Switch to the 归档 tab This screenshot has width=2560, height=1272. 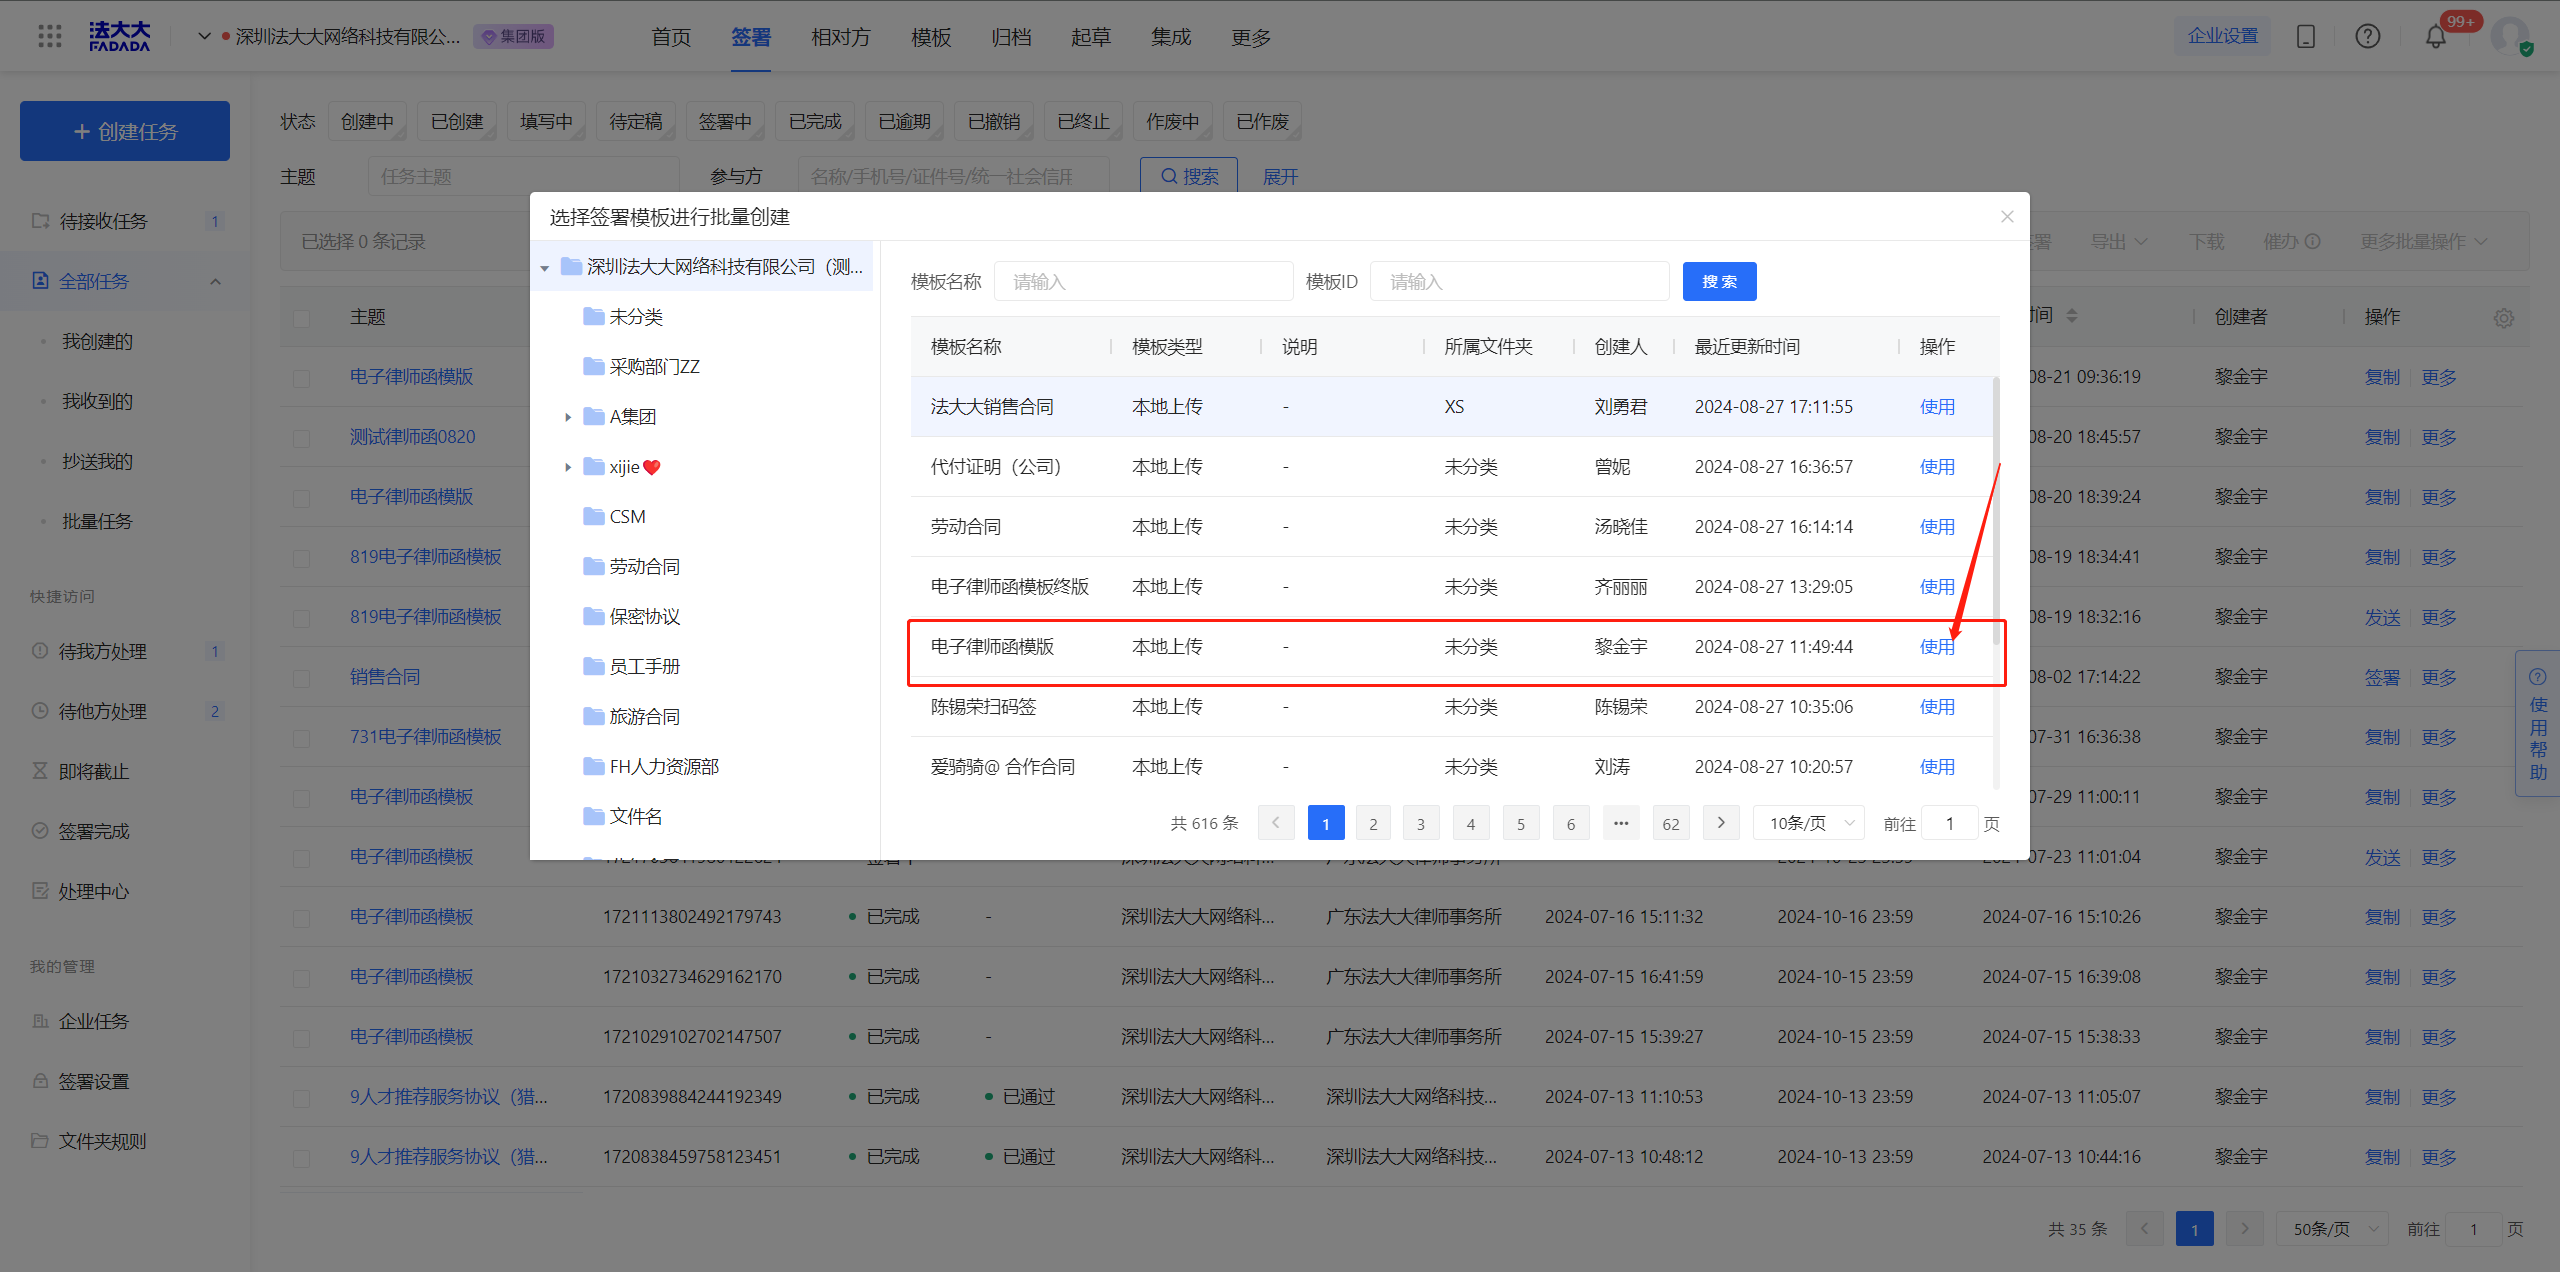[1011, 37]
